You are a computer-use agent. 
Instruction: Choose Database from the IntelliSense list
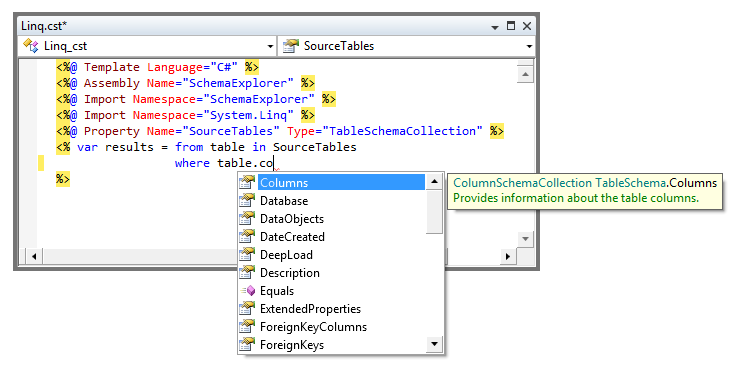click(284, 201)
